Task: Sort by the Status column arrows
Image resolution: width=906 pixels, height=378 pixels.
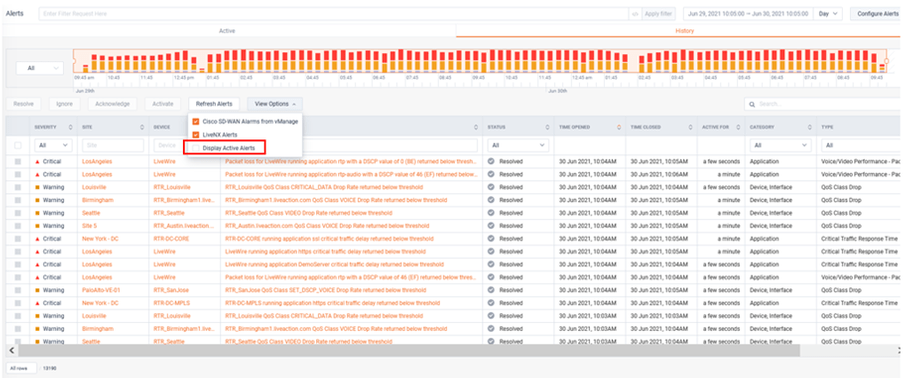Action: [548, 127]
